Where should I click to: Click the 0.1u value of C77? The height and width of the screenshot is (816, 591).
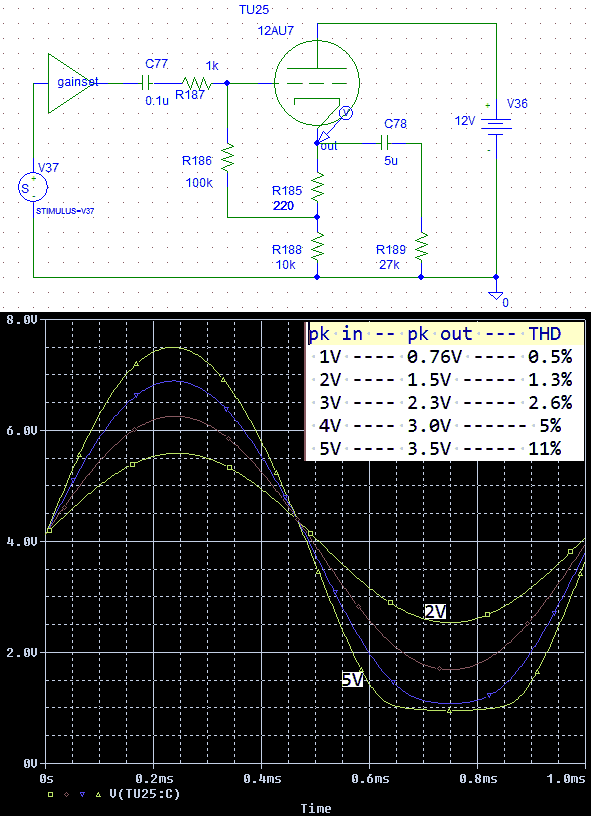click(157, 101)
